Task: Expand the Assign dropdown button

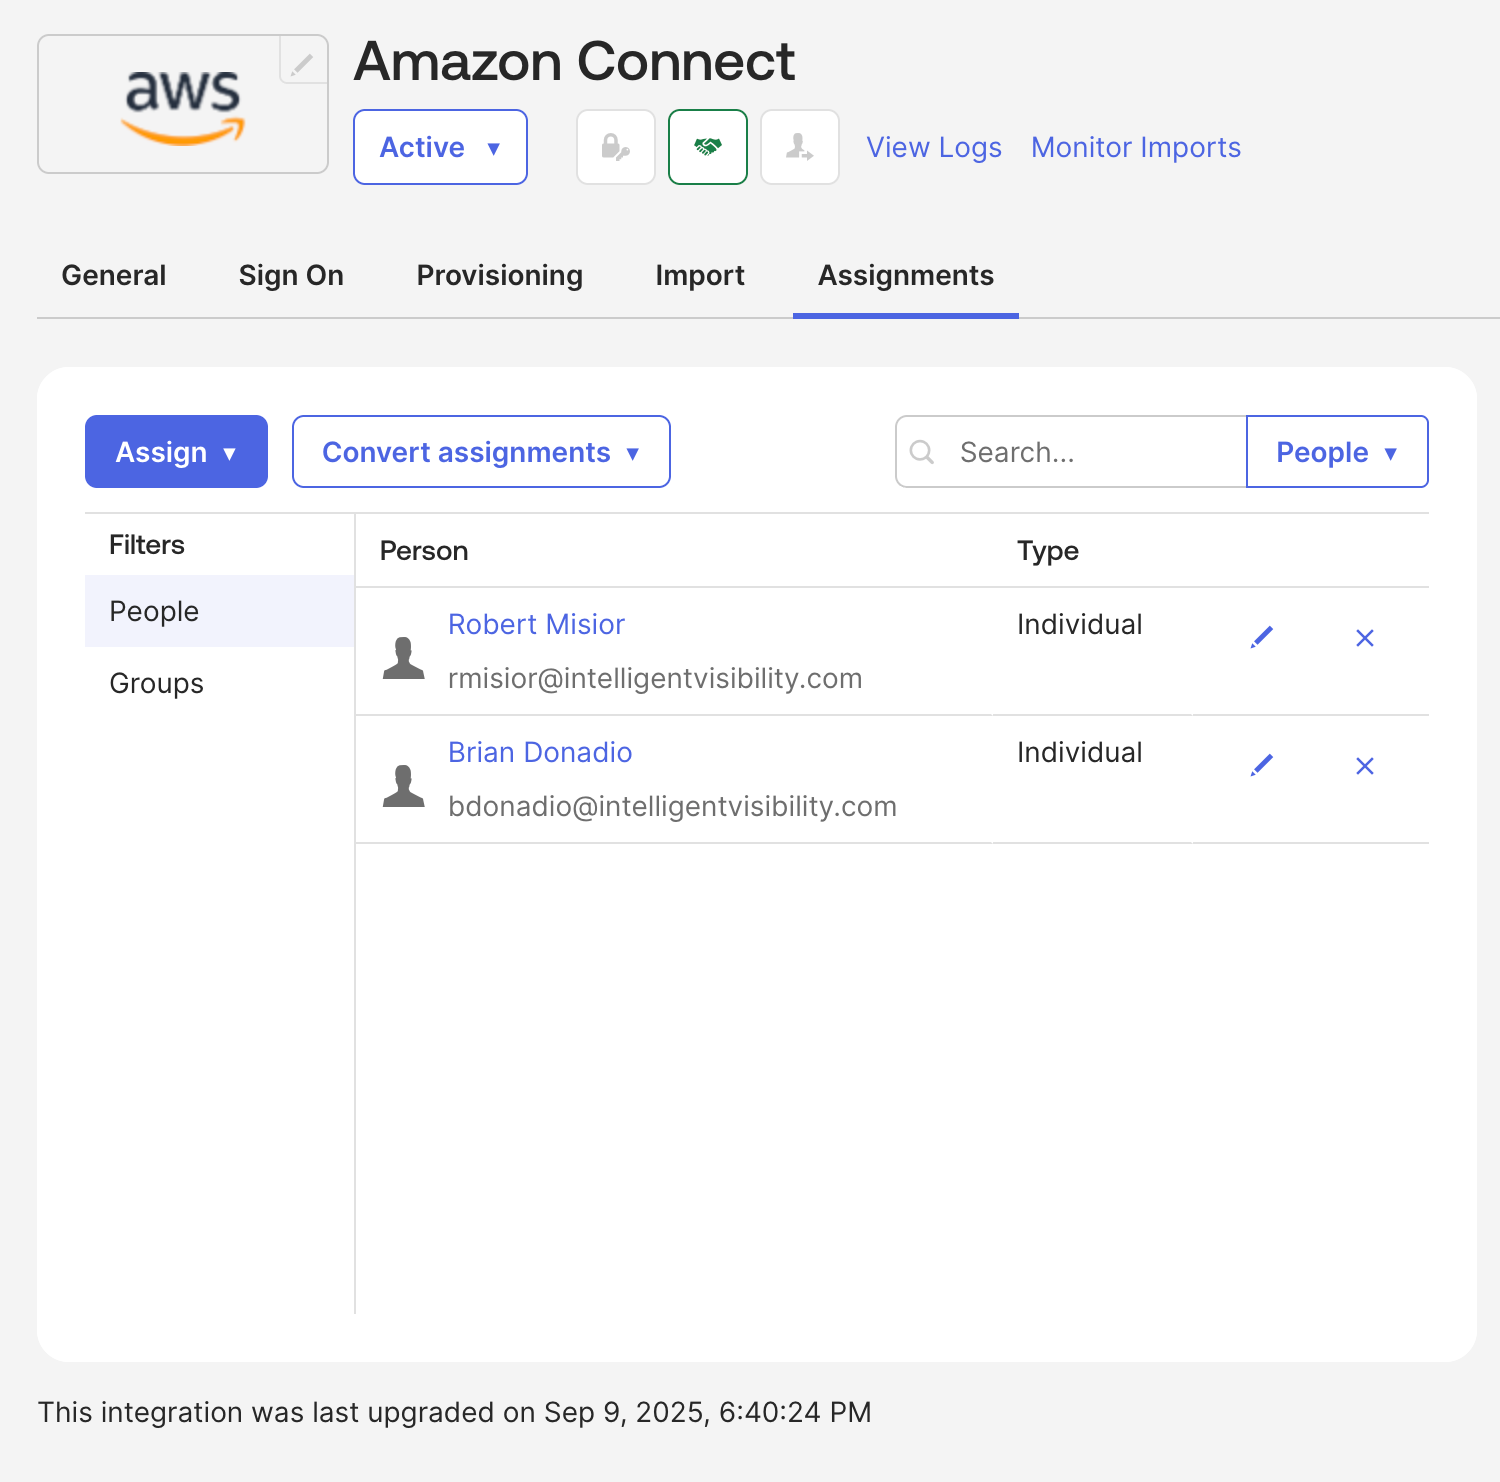Action: (x=176, y=452)
